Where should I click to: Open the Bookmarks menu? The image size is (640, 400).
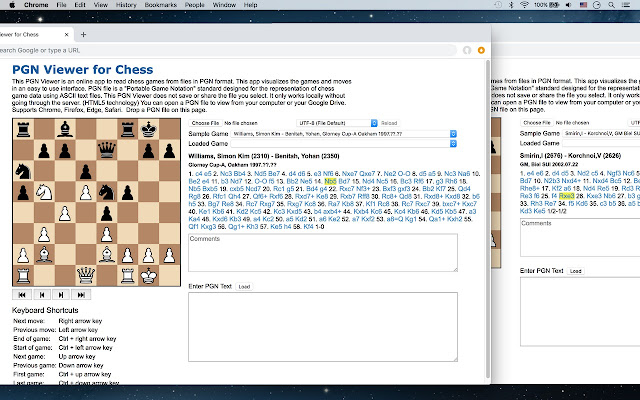160,5
